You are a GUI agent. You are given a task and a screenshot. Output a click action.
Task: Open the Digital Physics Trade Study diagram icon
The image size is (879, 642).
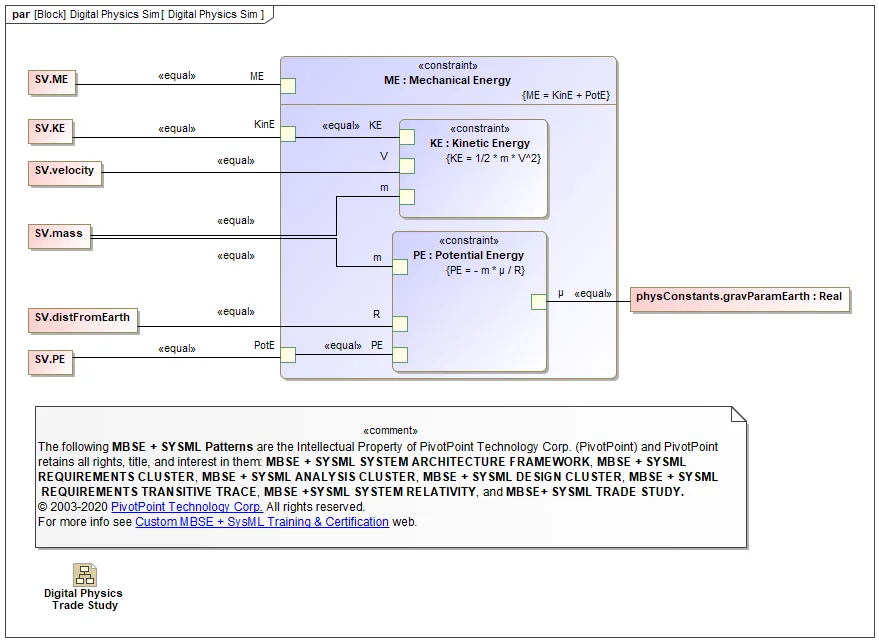tap(85, 575)
